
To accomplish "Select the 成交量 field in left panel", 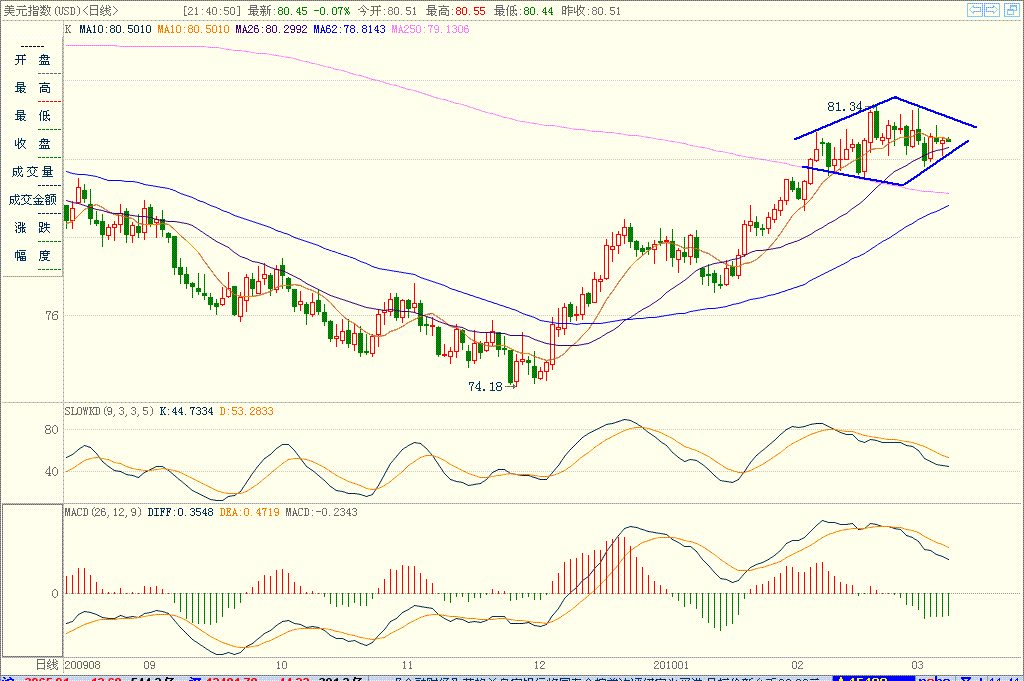I will 33,172.
